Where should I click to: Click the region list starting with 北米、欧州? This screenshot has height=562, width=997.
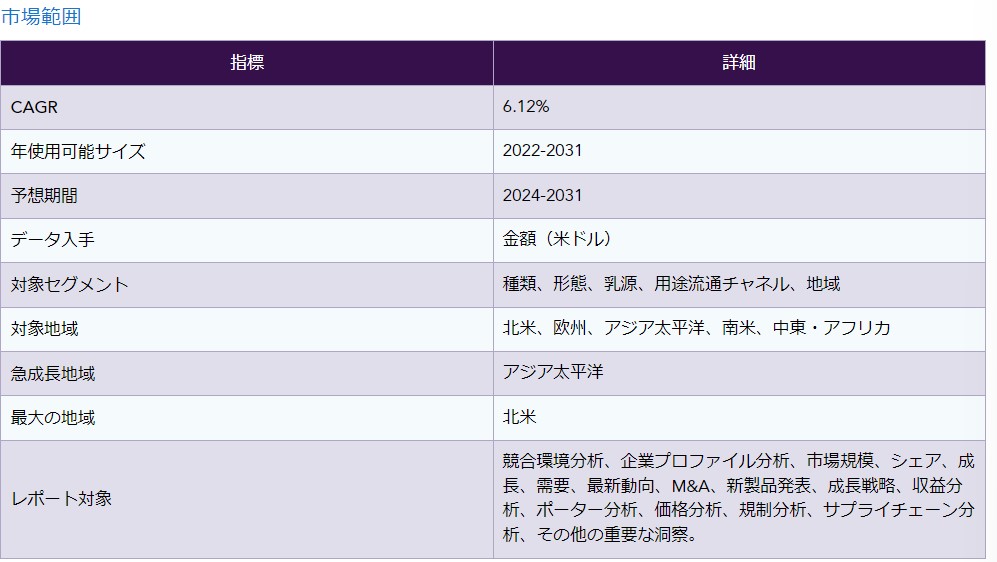(x=696, y=328)
